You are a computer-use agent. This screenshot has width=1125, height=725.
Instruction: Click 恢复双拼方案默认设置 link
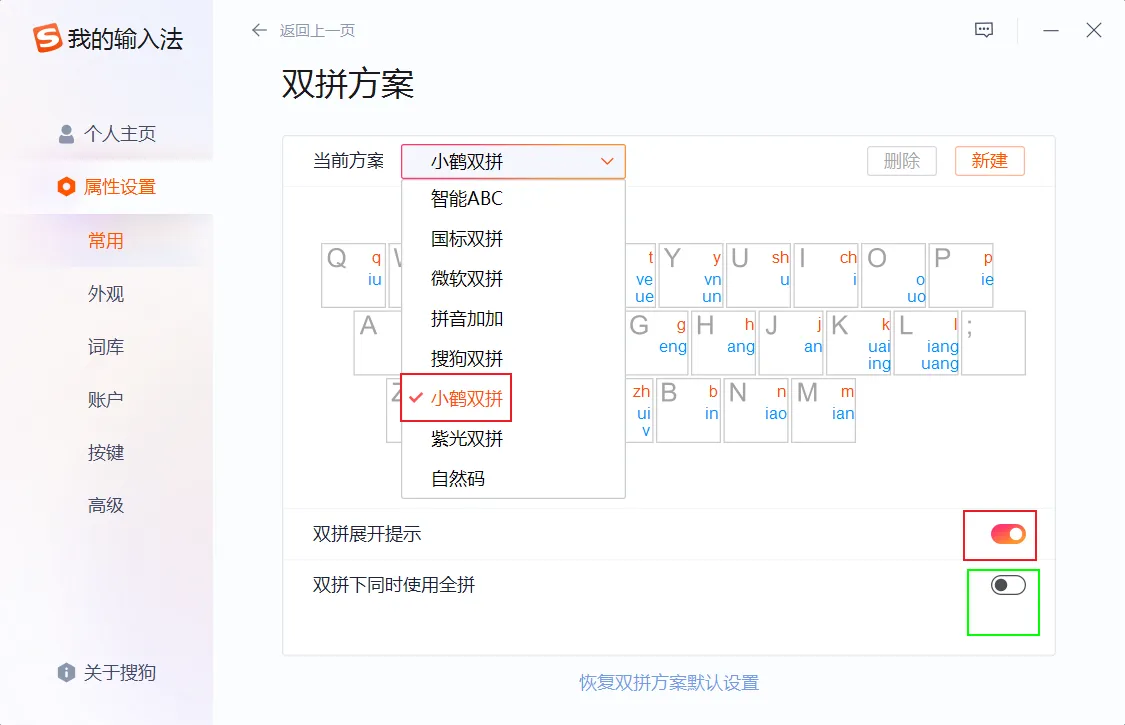669,683
